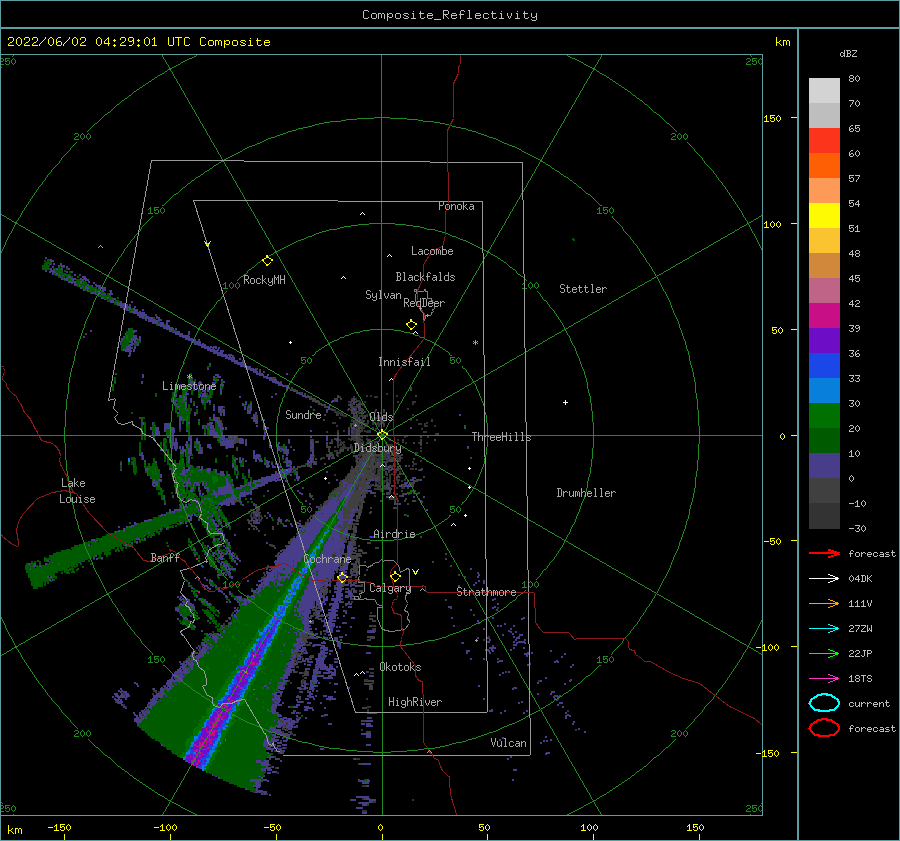Click the Calgary city label
900x841 pixels.
[390, 588]
